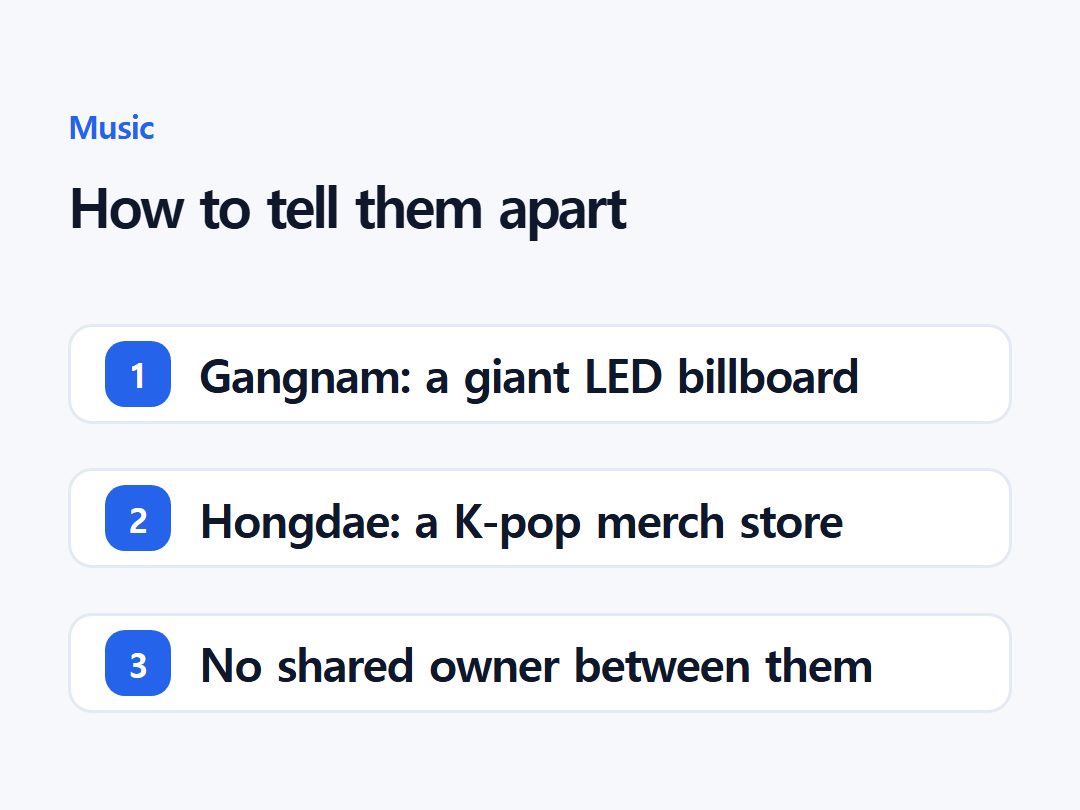Click the word 'Hongdae:' in item two
The image size is (1080, 810).
click(x=300, y=522)
